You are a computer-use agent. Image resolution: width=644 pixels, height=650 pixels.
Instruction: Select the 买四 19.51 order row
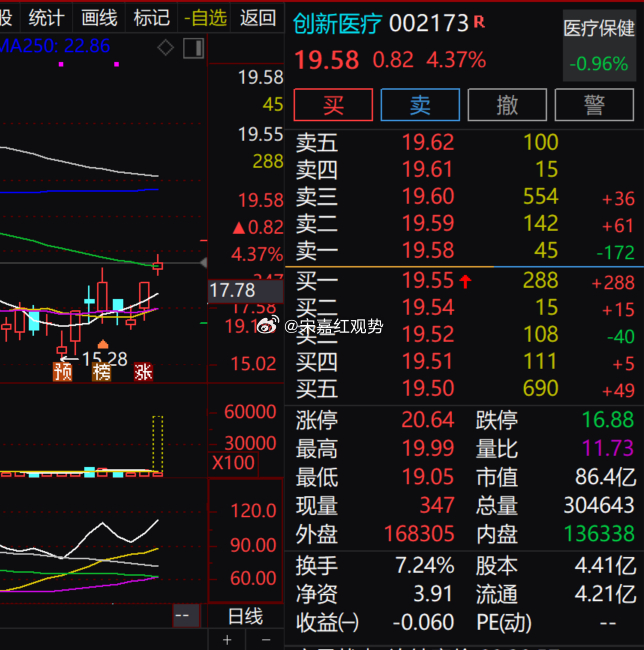pos(464,361)
